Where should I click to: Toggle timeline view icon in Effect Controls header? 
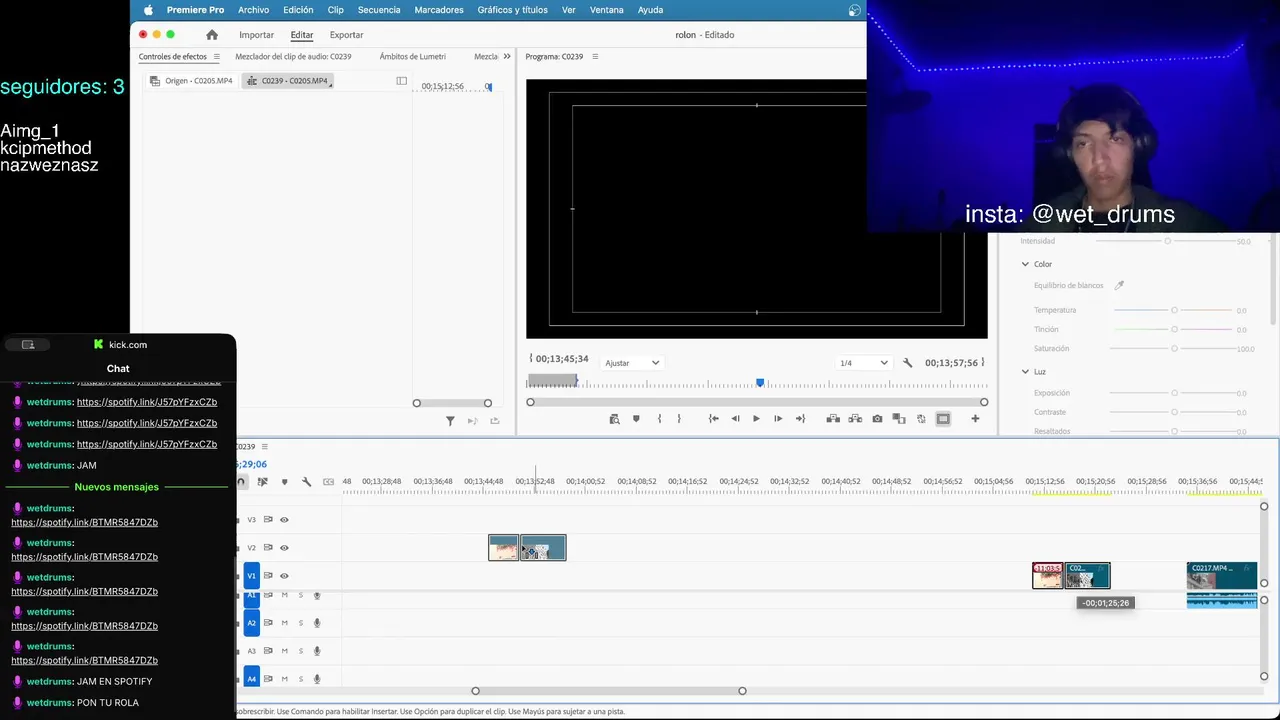click(x=401, y=81)
